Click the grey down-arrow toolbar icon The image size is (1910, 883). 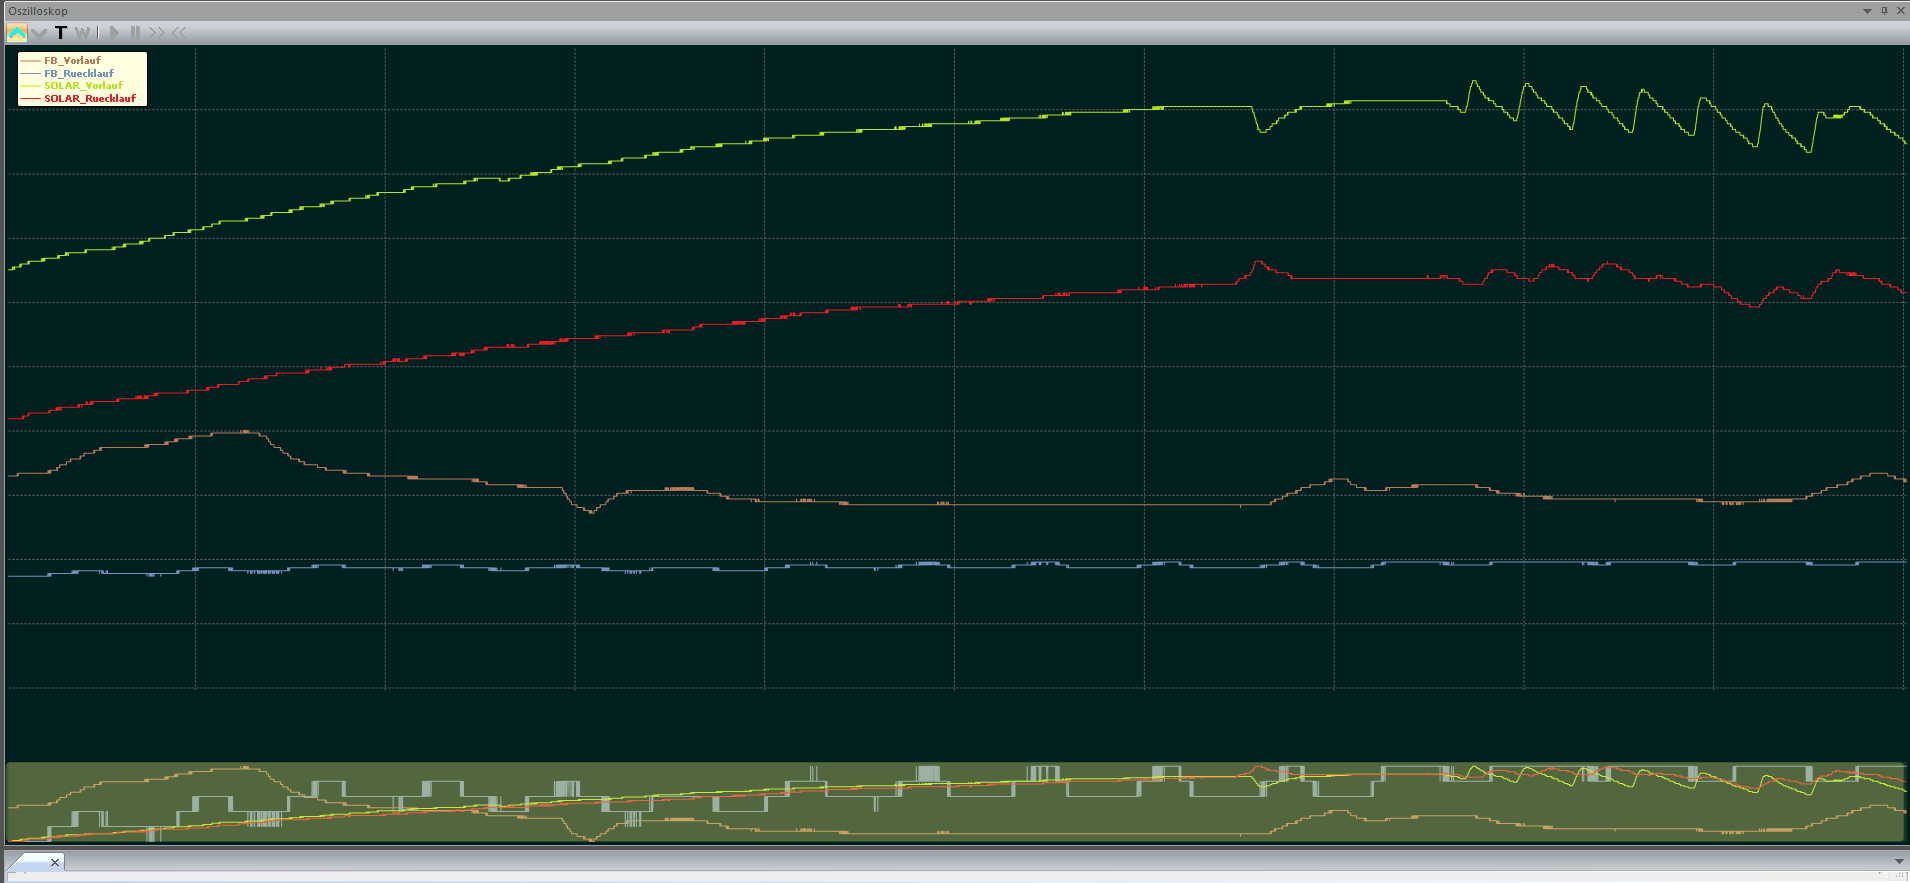coord(39,32)
